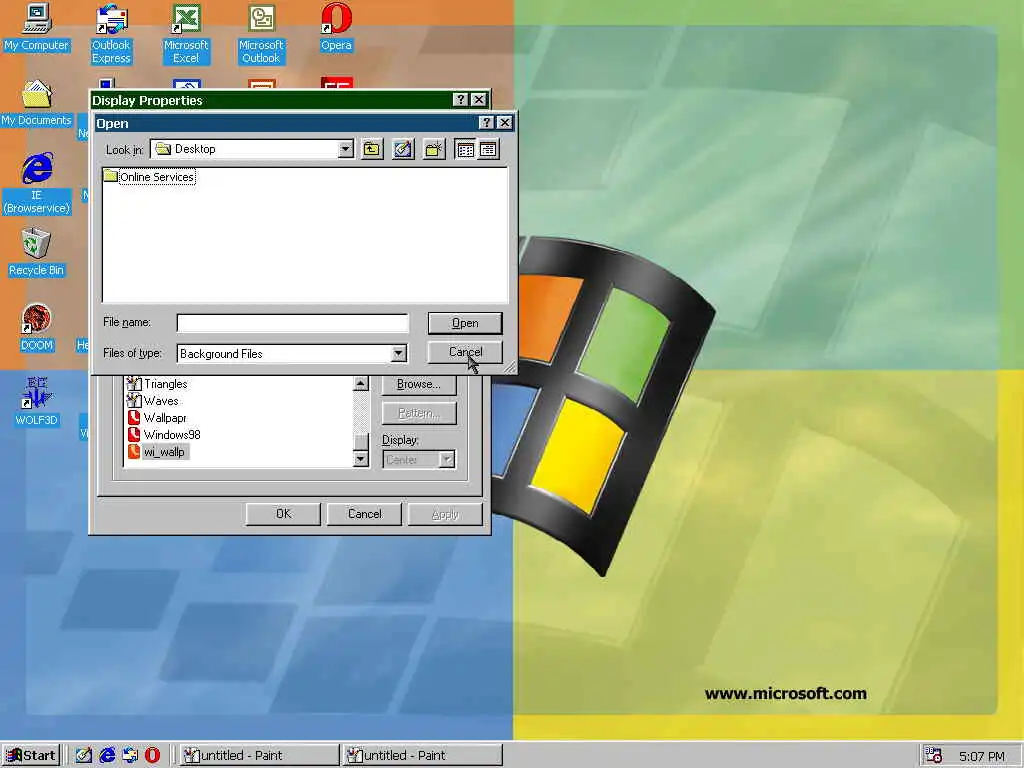Expand the Files of type dropdown
Image resolution: width=1024 pixels, height=768 pixels.
(398, 354)
